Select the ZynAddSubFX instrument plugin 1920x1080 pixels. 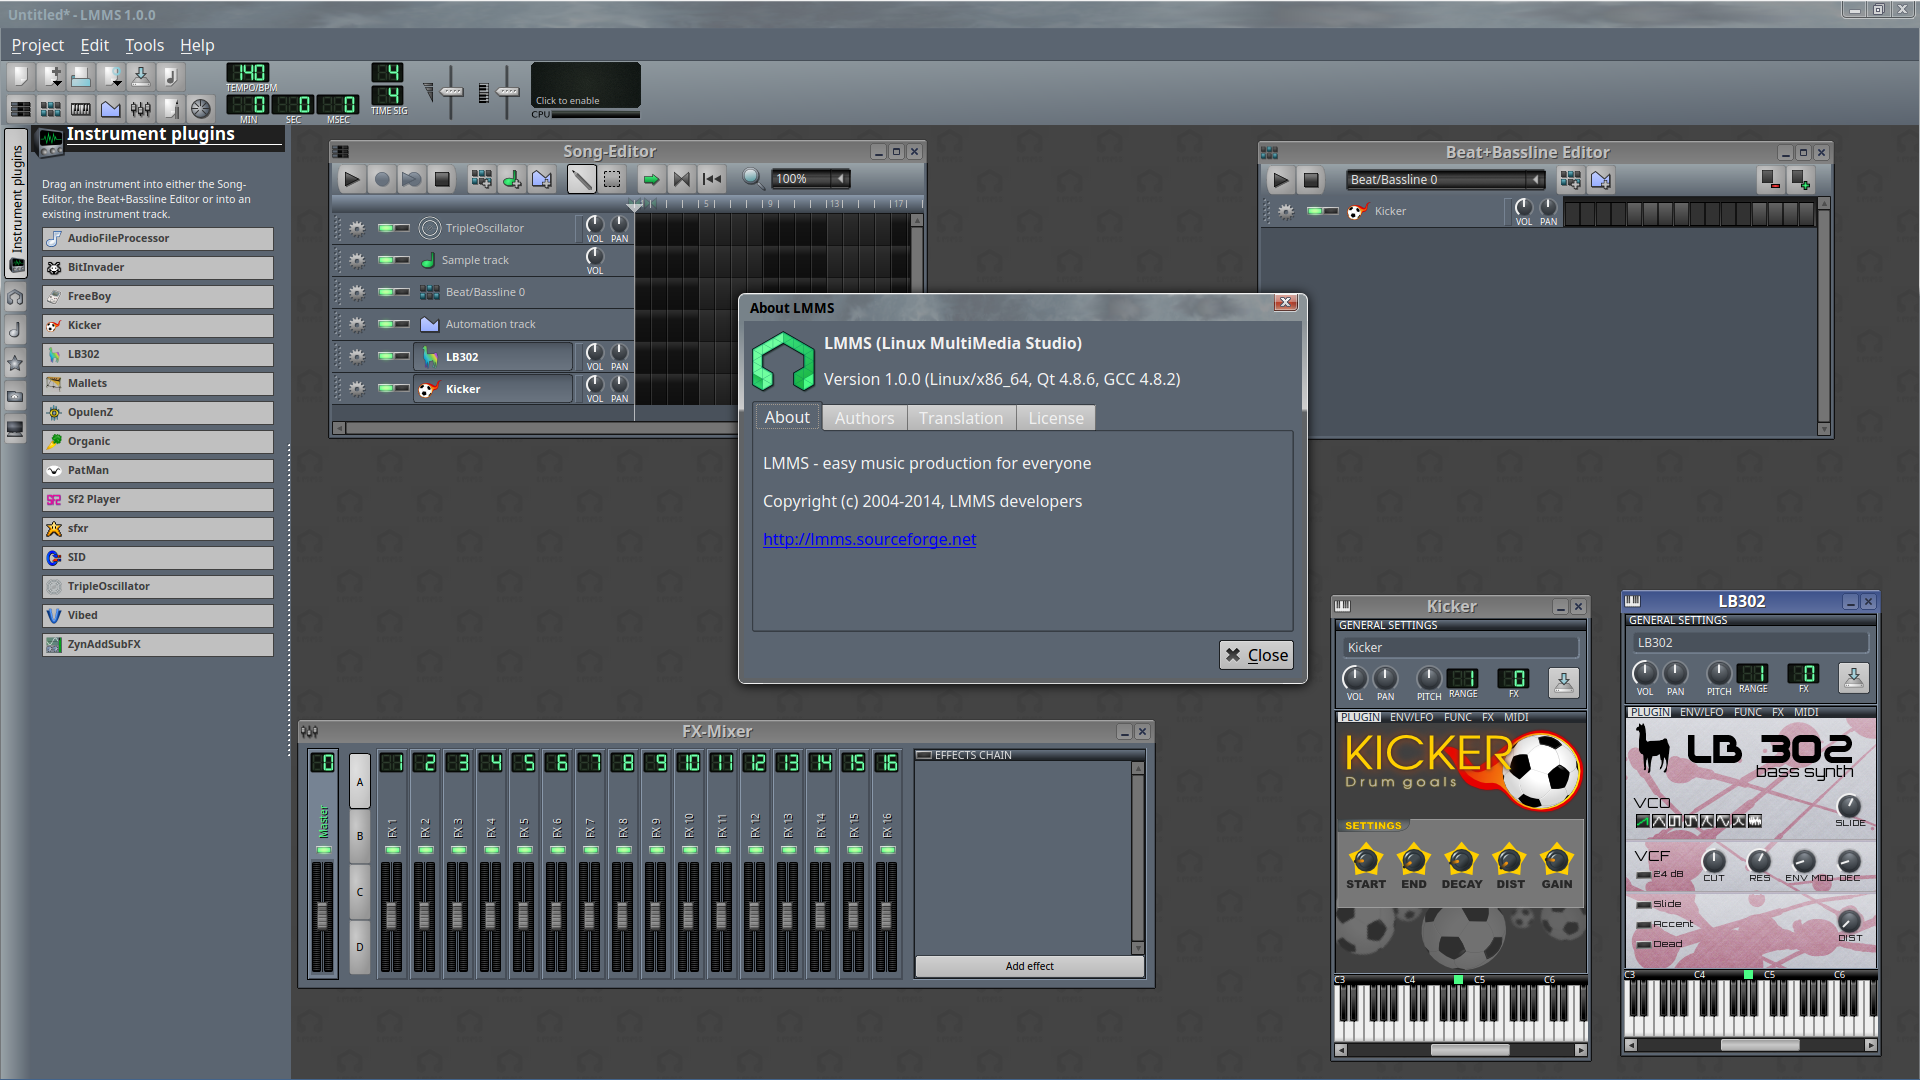pos(158,645)
